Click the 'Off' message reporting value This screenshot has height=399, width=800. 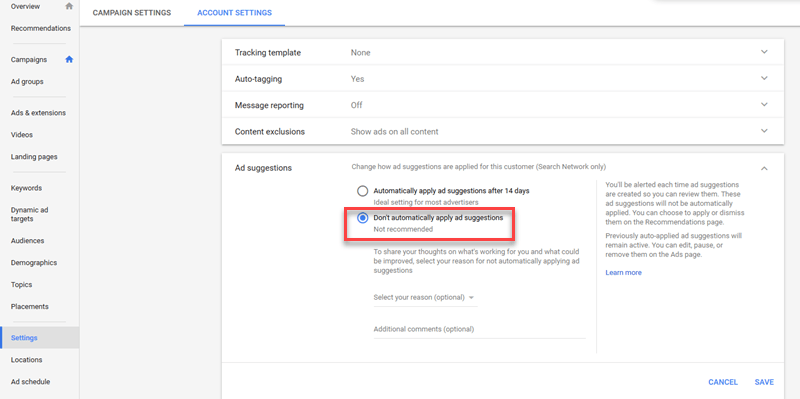pos(357,105)
